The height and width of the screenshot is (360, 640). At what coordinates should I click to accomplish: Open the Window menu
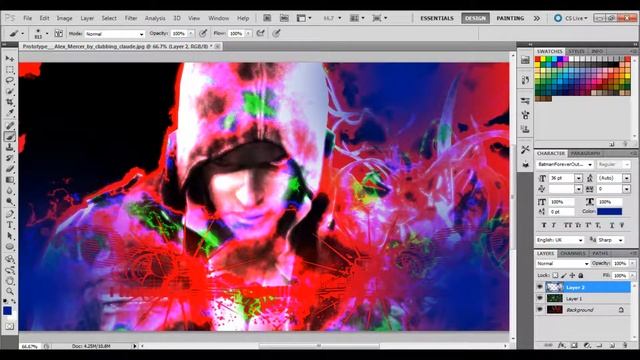pyautogui.click(x=219, y=18)
